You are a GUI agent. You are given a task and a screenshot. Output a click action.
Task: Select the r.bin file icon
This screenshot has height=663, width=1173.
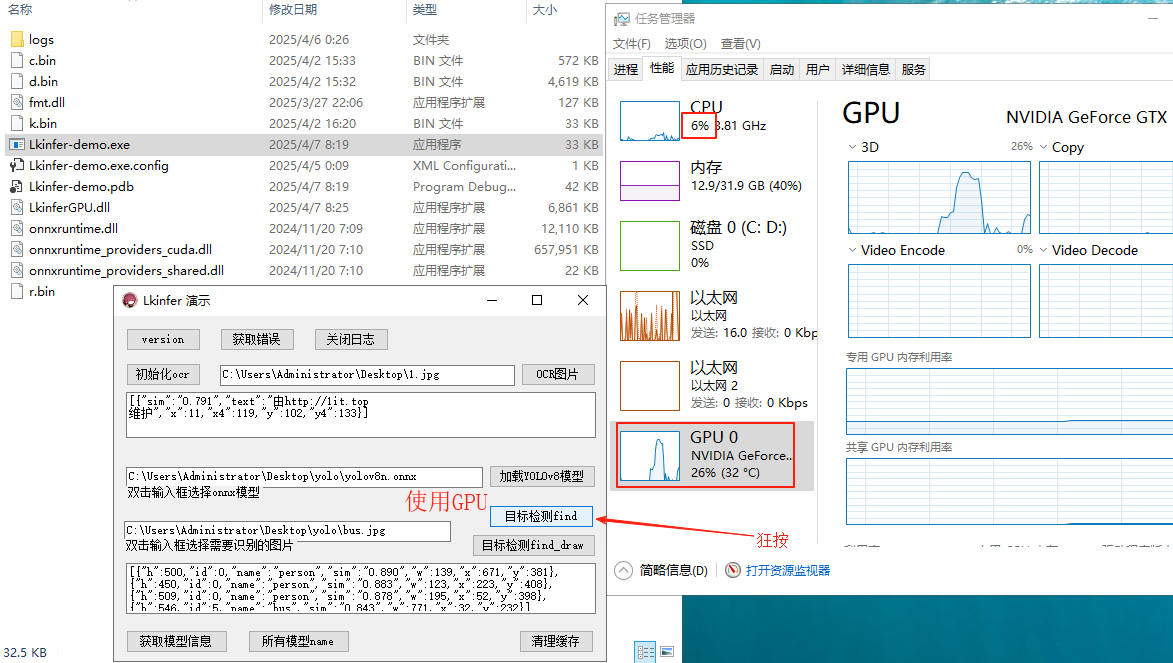pyautogui.click(x=17, y=291)
